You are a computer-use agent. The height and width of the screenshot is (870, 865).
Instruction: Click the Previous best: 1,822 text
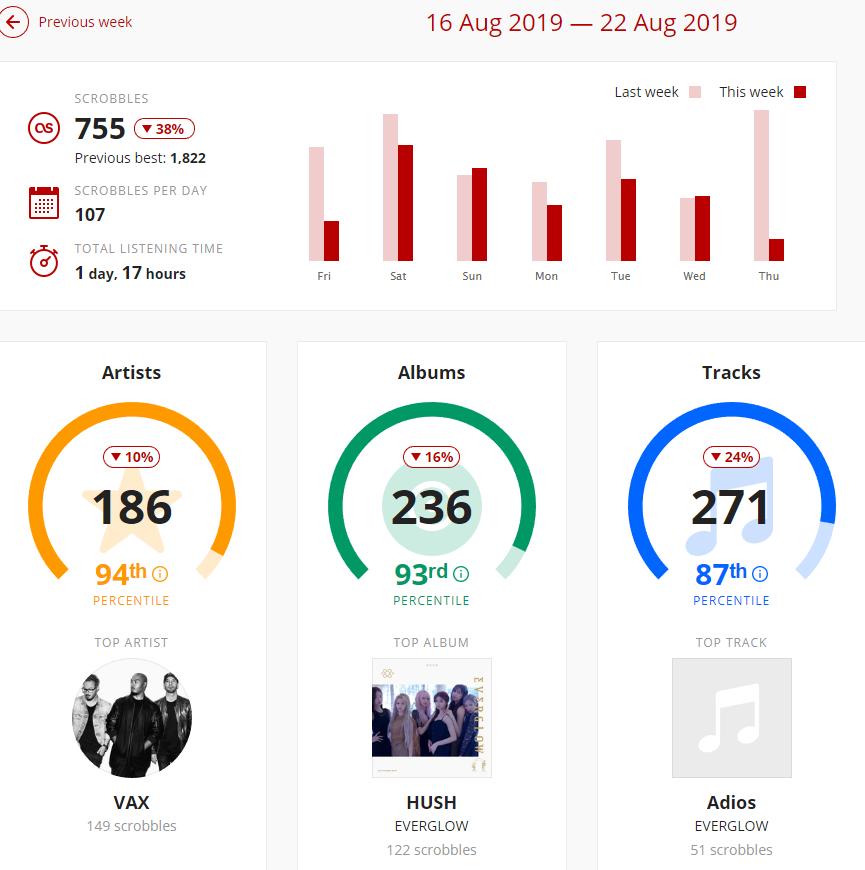point(140,158)
